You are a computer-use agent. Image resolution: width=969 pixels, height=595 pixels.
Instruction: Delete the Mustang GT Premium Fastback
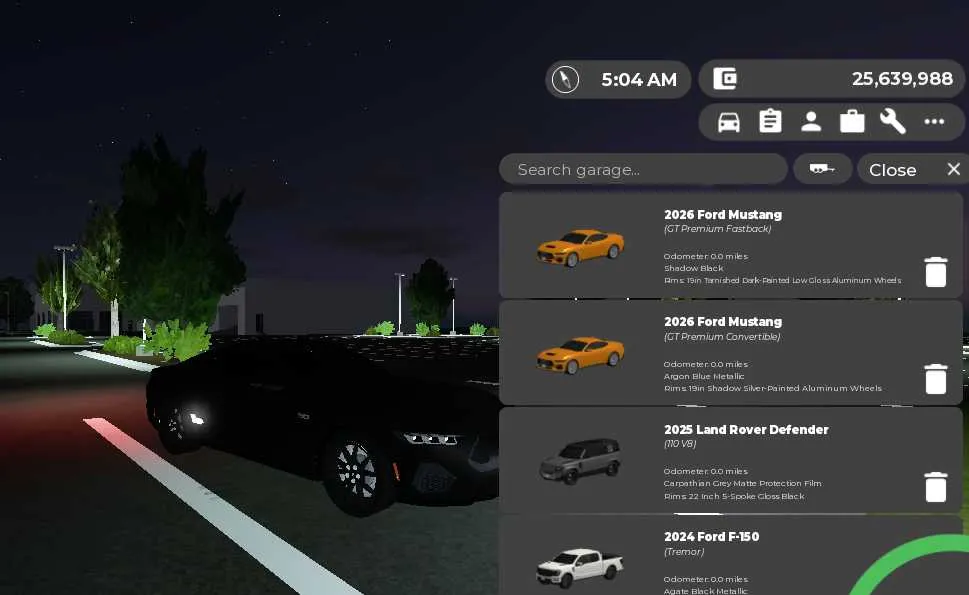(936, 272)
